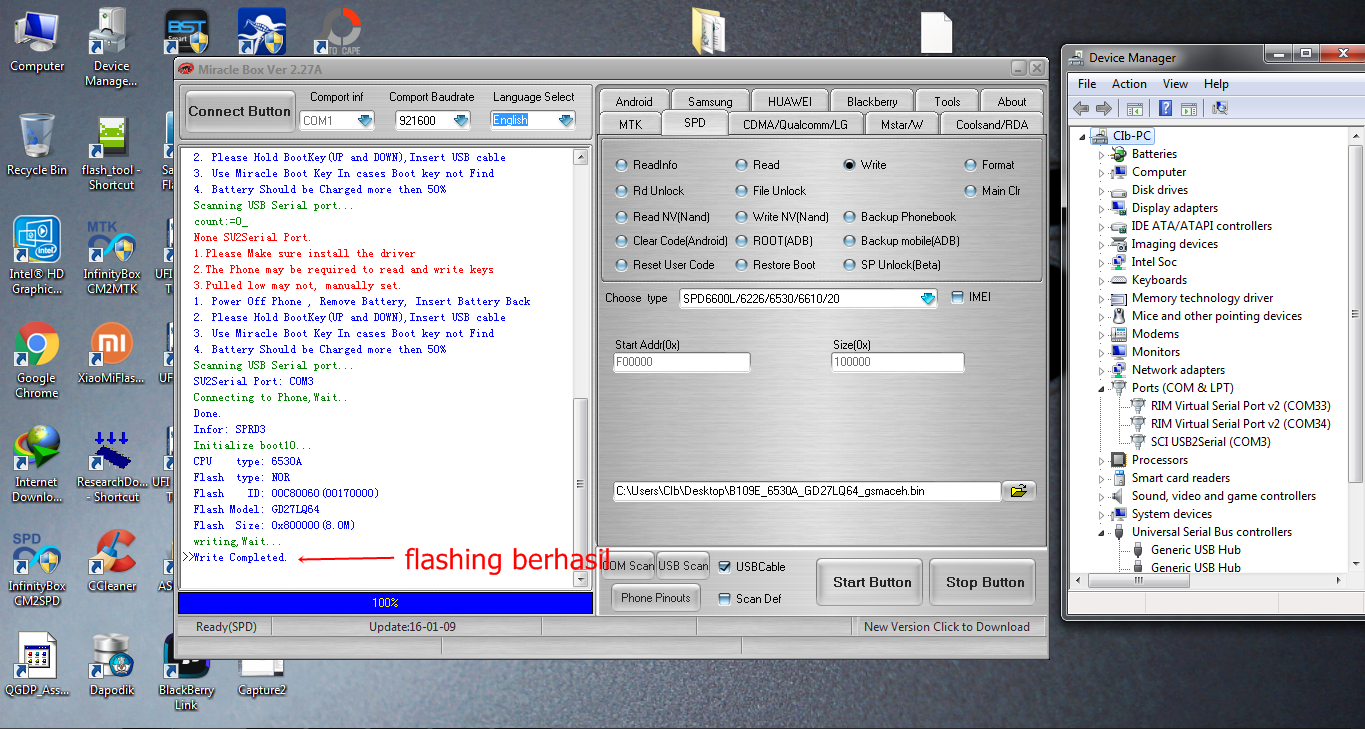Screen dimensions: 1365x729
Task: Switch to the MTK tab
Action: 630,124
